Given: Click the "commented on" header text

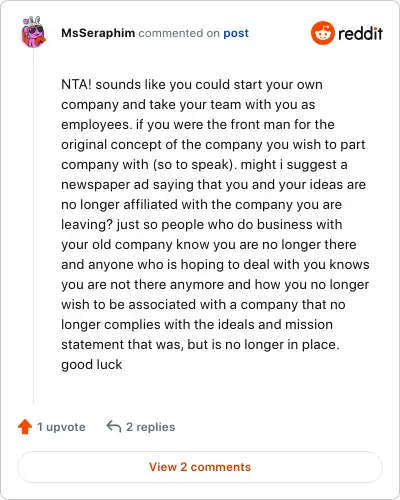Looking at the screenshot, I should pyautogui.click(x=179, y=33).
